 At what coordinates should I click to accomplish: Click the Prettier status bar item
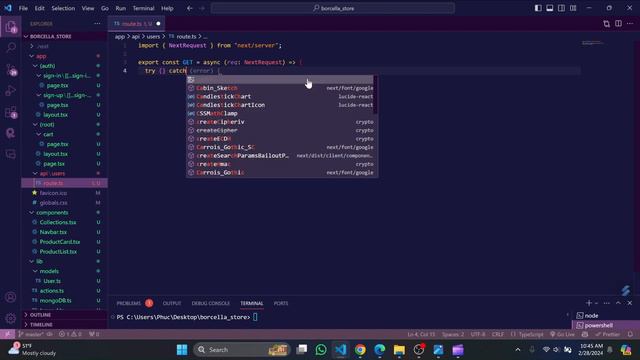[609, 334]
